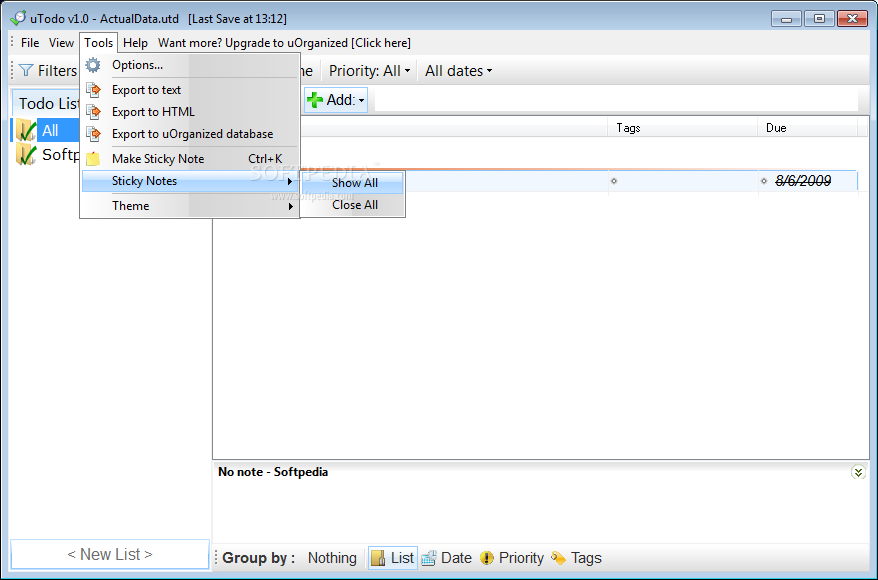Image resolution: width=878 pixels, height=580 pixels.
Task: Click the New List button
Action: pos(110,554)
